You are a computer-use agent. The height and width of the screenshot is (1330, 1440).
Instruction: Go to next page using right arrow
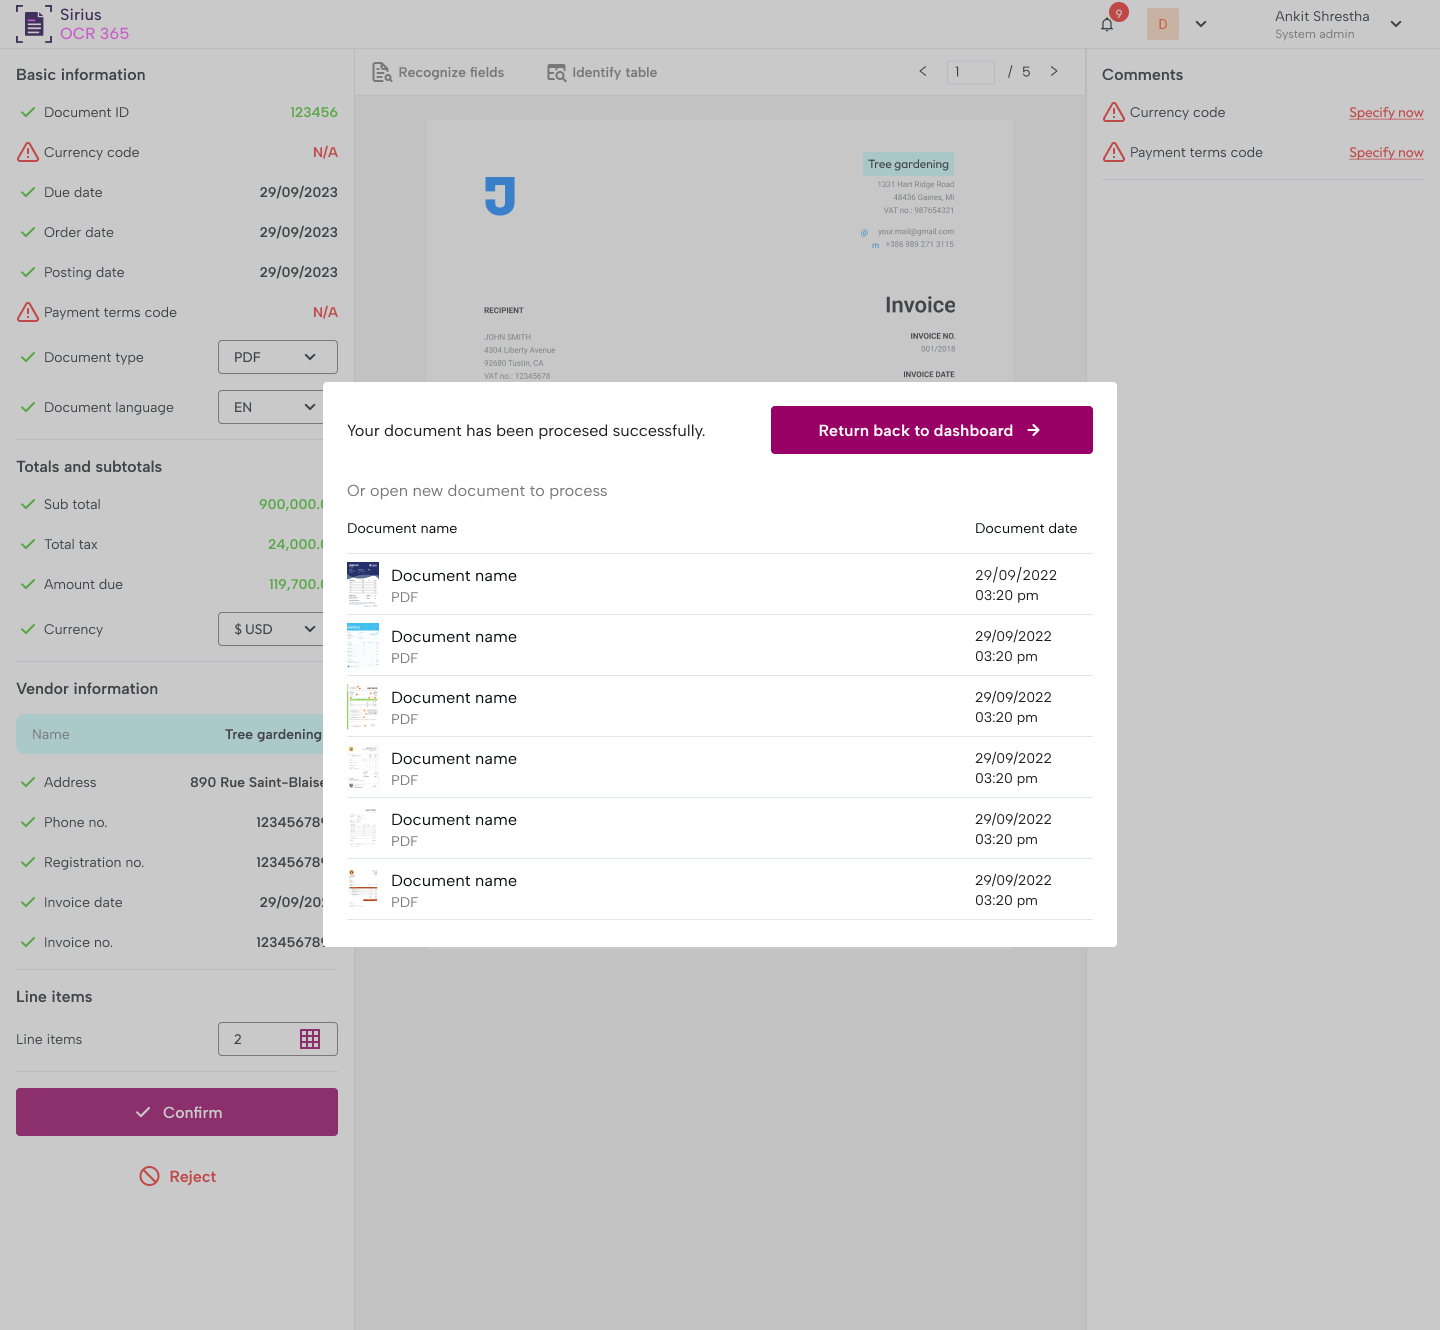click(1054, 71)
